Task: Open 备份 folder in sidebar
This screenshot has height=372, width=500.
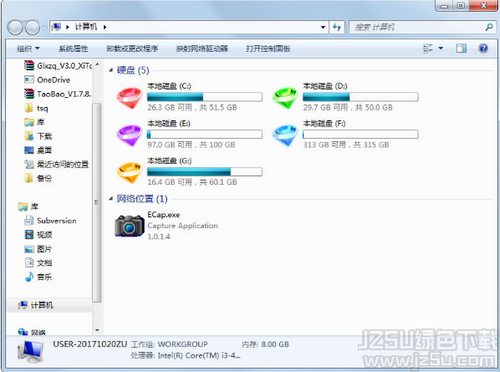Action: (38, 179)
